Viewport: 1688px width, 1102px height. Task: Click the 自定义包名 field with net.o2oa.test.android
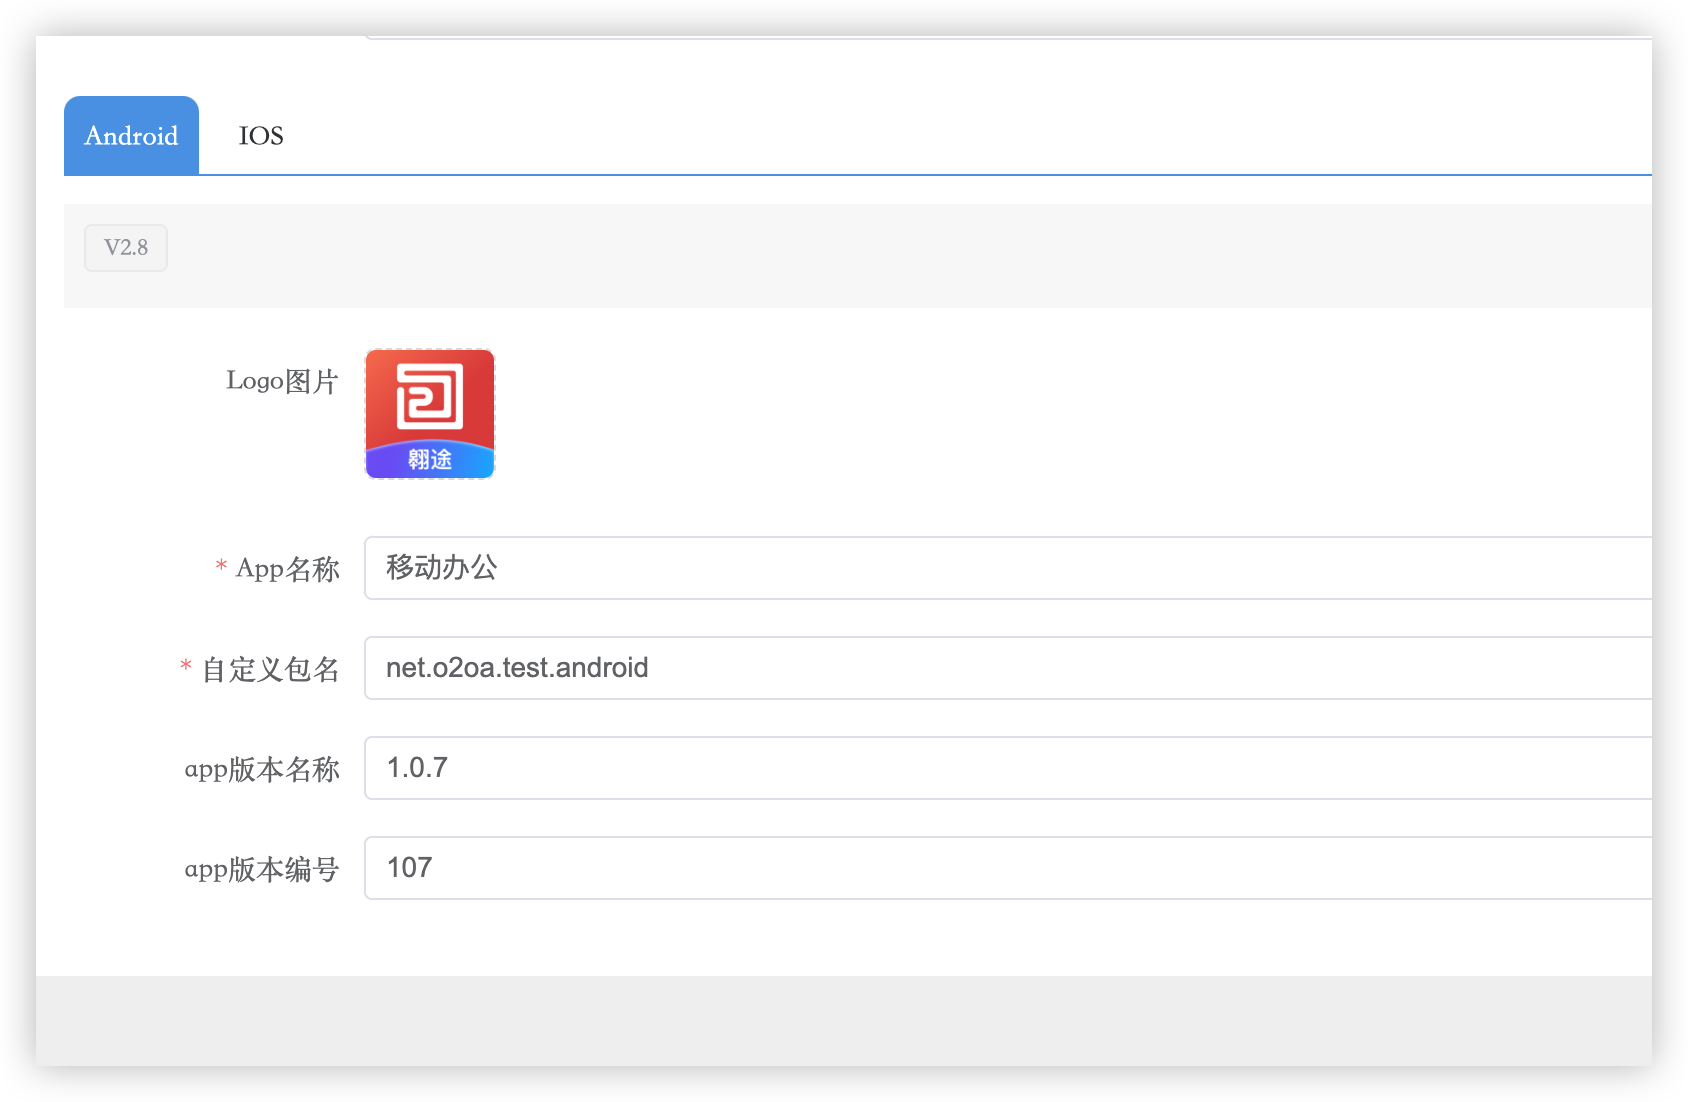point(1000,668)
